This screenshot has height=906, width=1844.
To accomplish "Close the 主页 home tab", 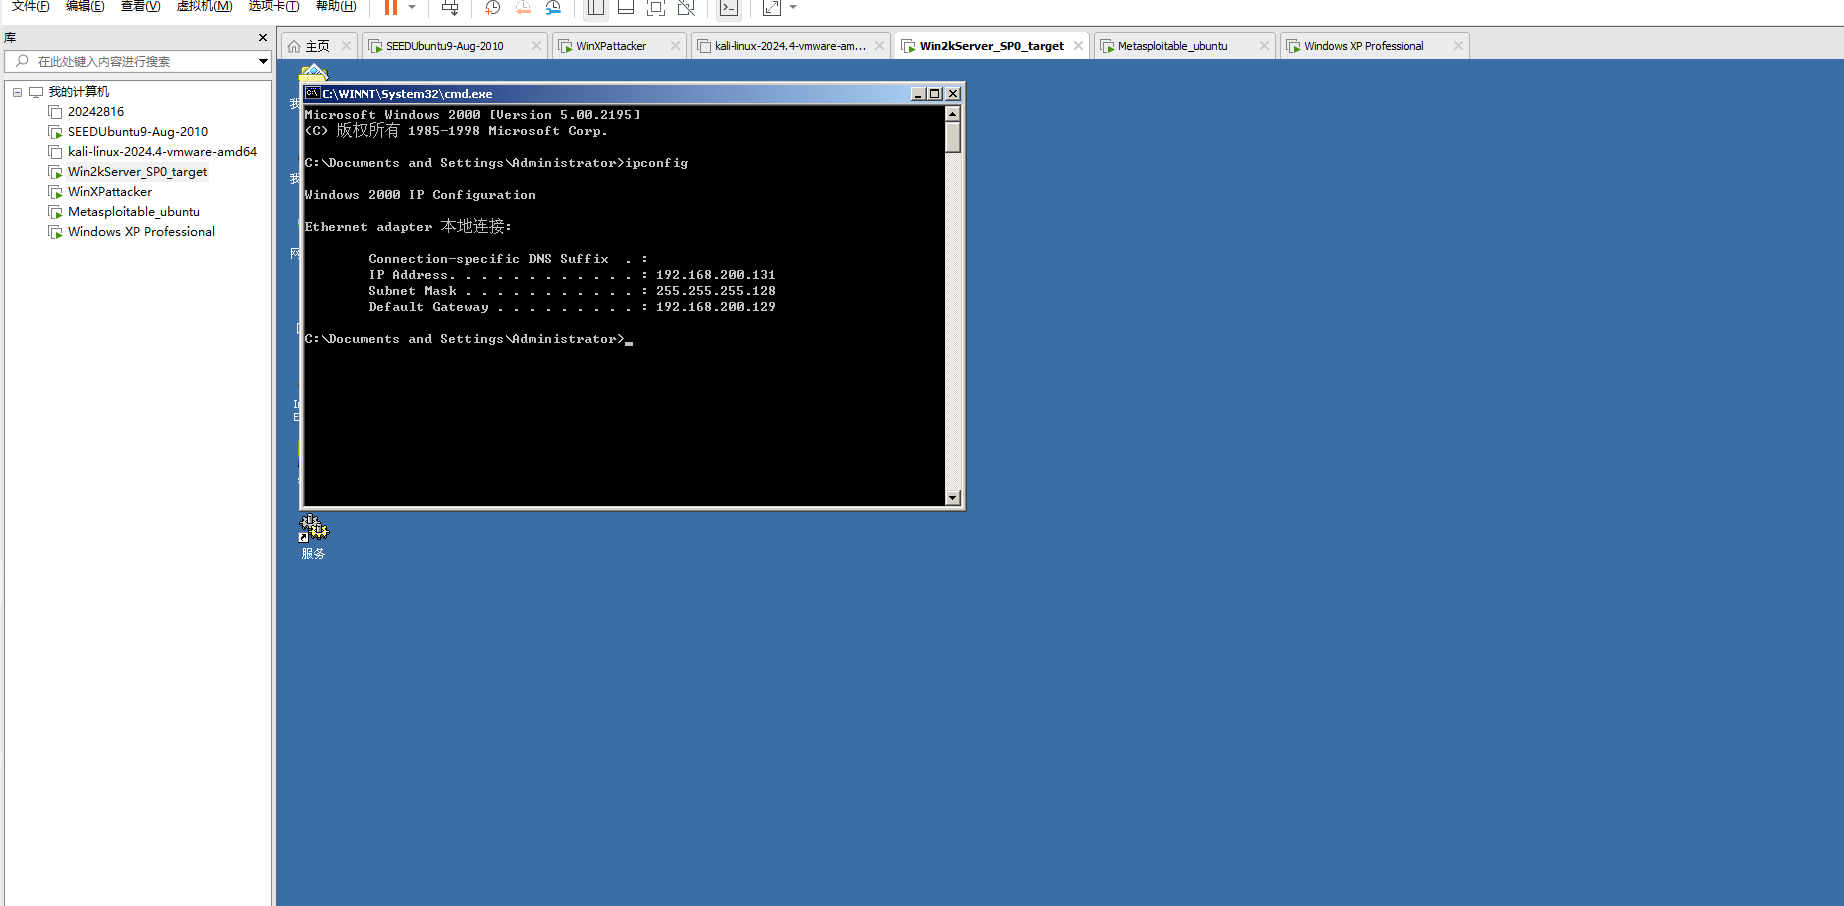I will coord(347,46).
